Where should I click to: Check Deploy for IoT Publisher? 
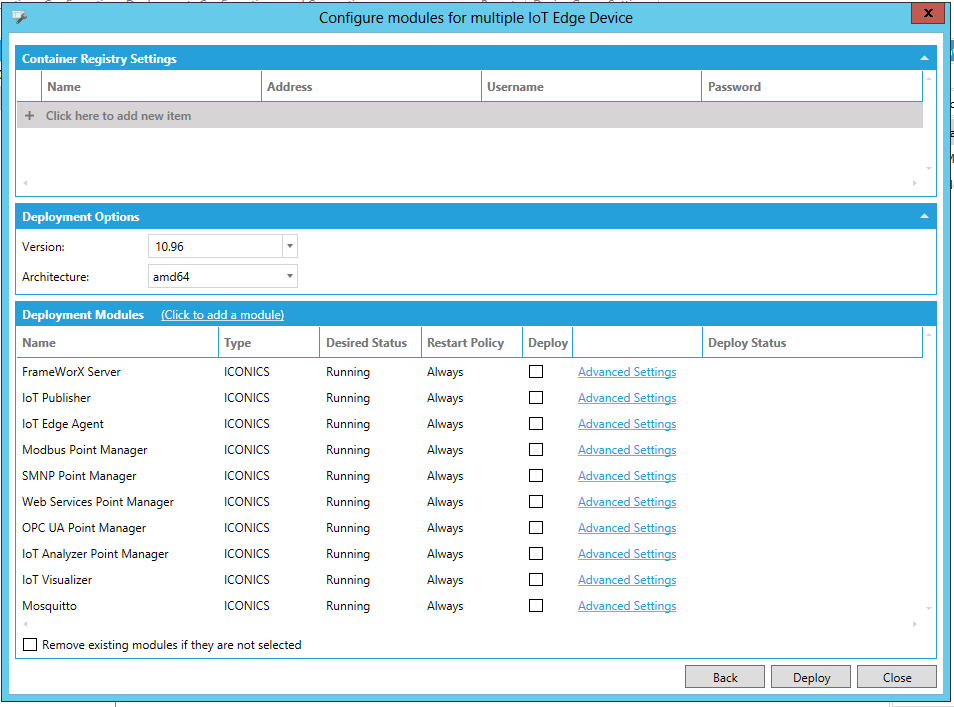pos(536,397)
